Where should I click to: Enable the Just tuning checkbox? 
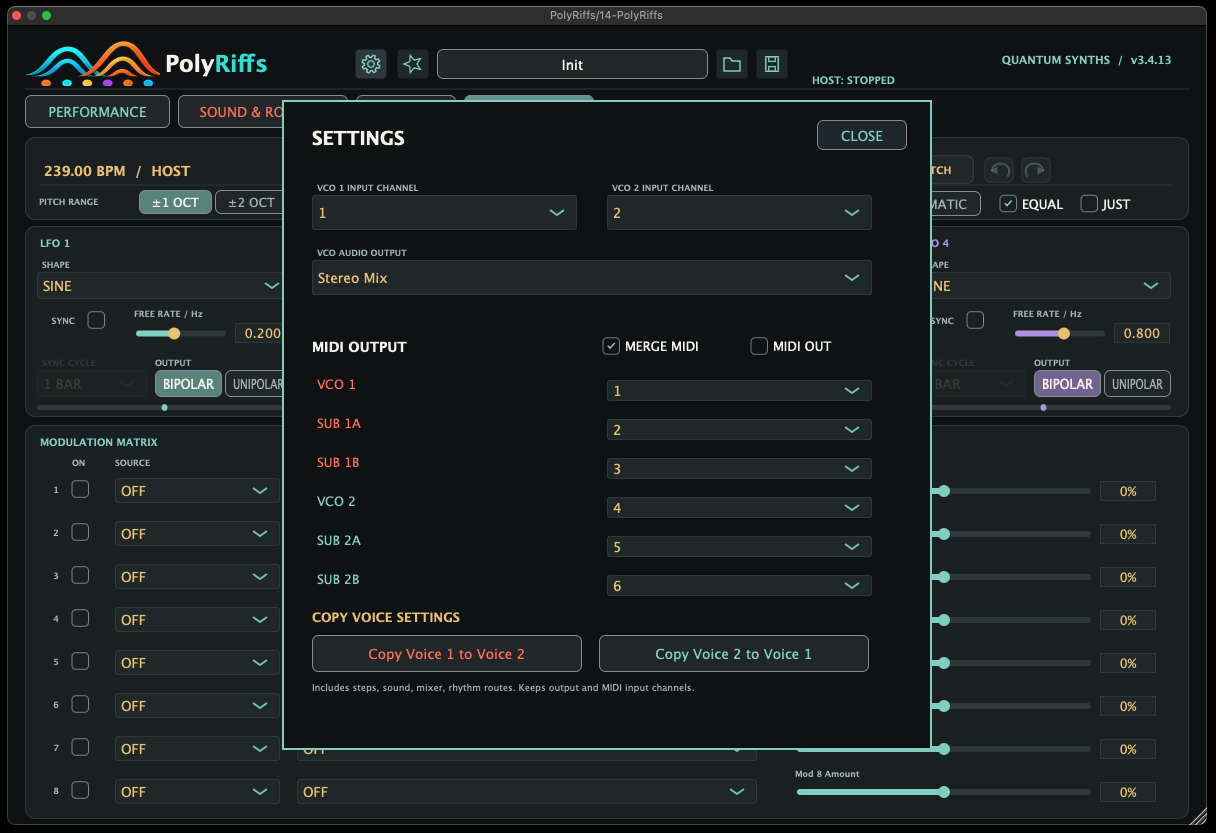[1089, 203]
